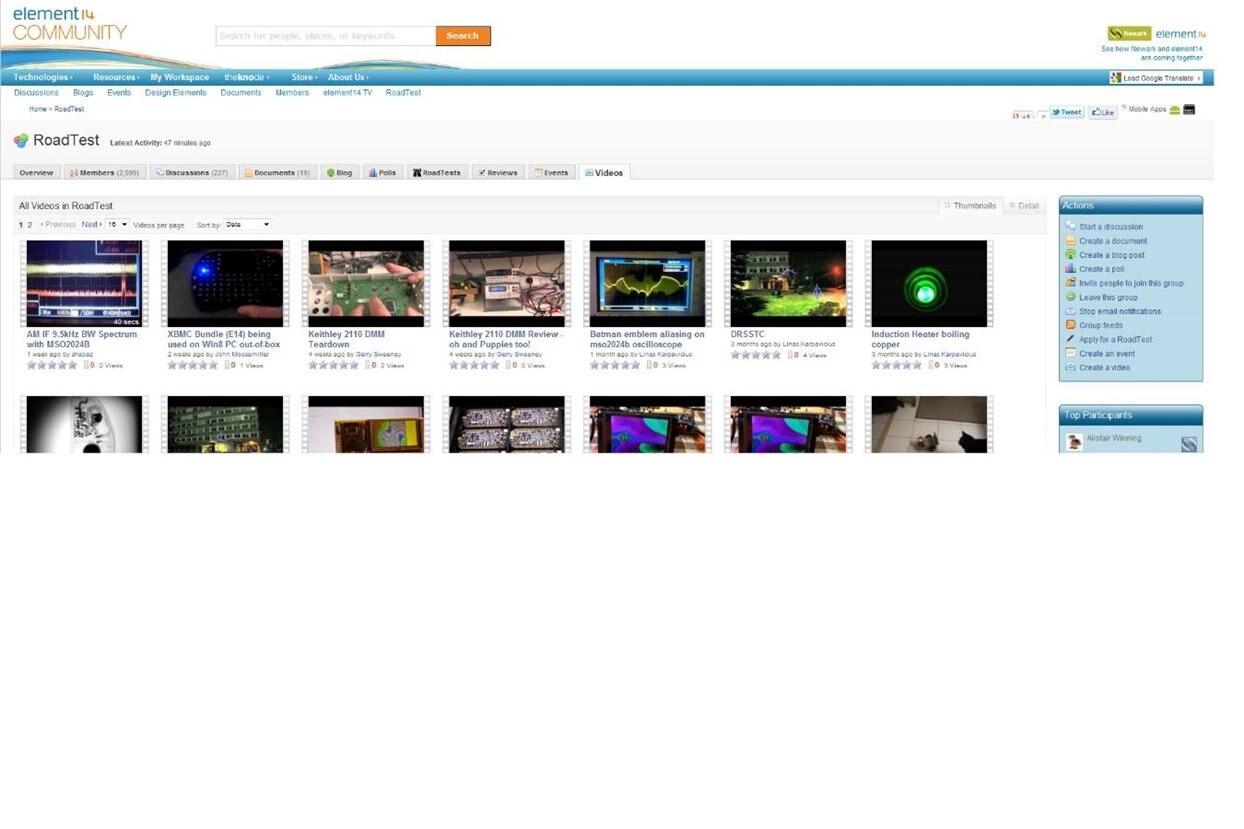Rate Induction Heater video with stars
1244x829 pixels.
tap(896, 365)
